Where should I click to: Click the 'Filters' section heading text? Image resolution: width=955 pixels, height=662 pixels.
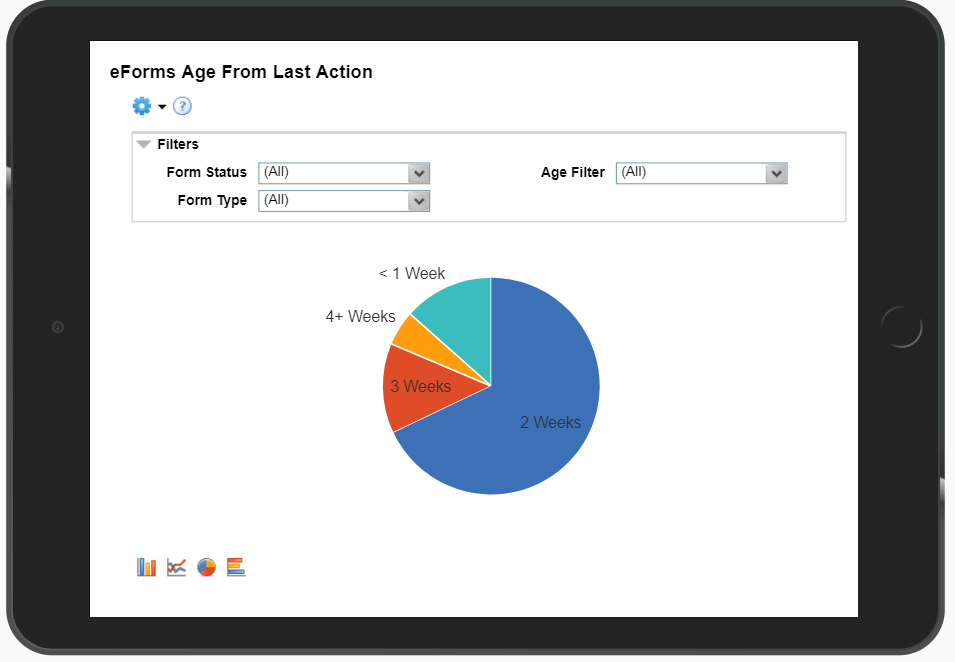point(178,145)
